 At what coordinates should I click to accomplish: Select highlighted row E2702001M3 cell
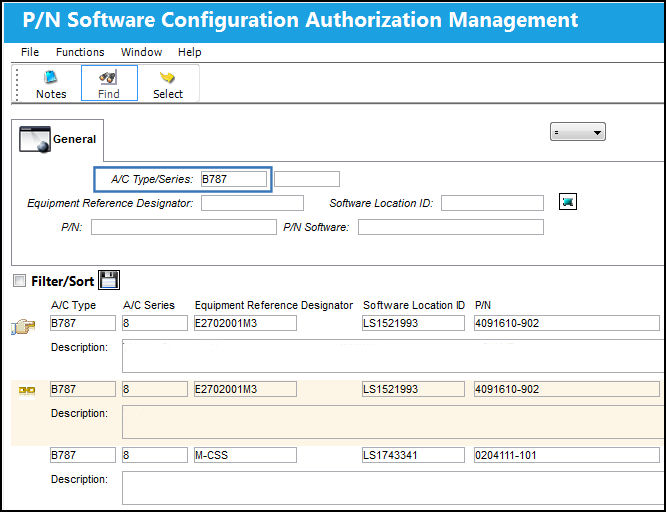pyautogui.click(x=245, y=389)
